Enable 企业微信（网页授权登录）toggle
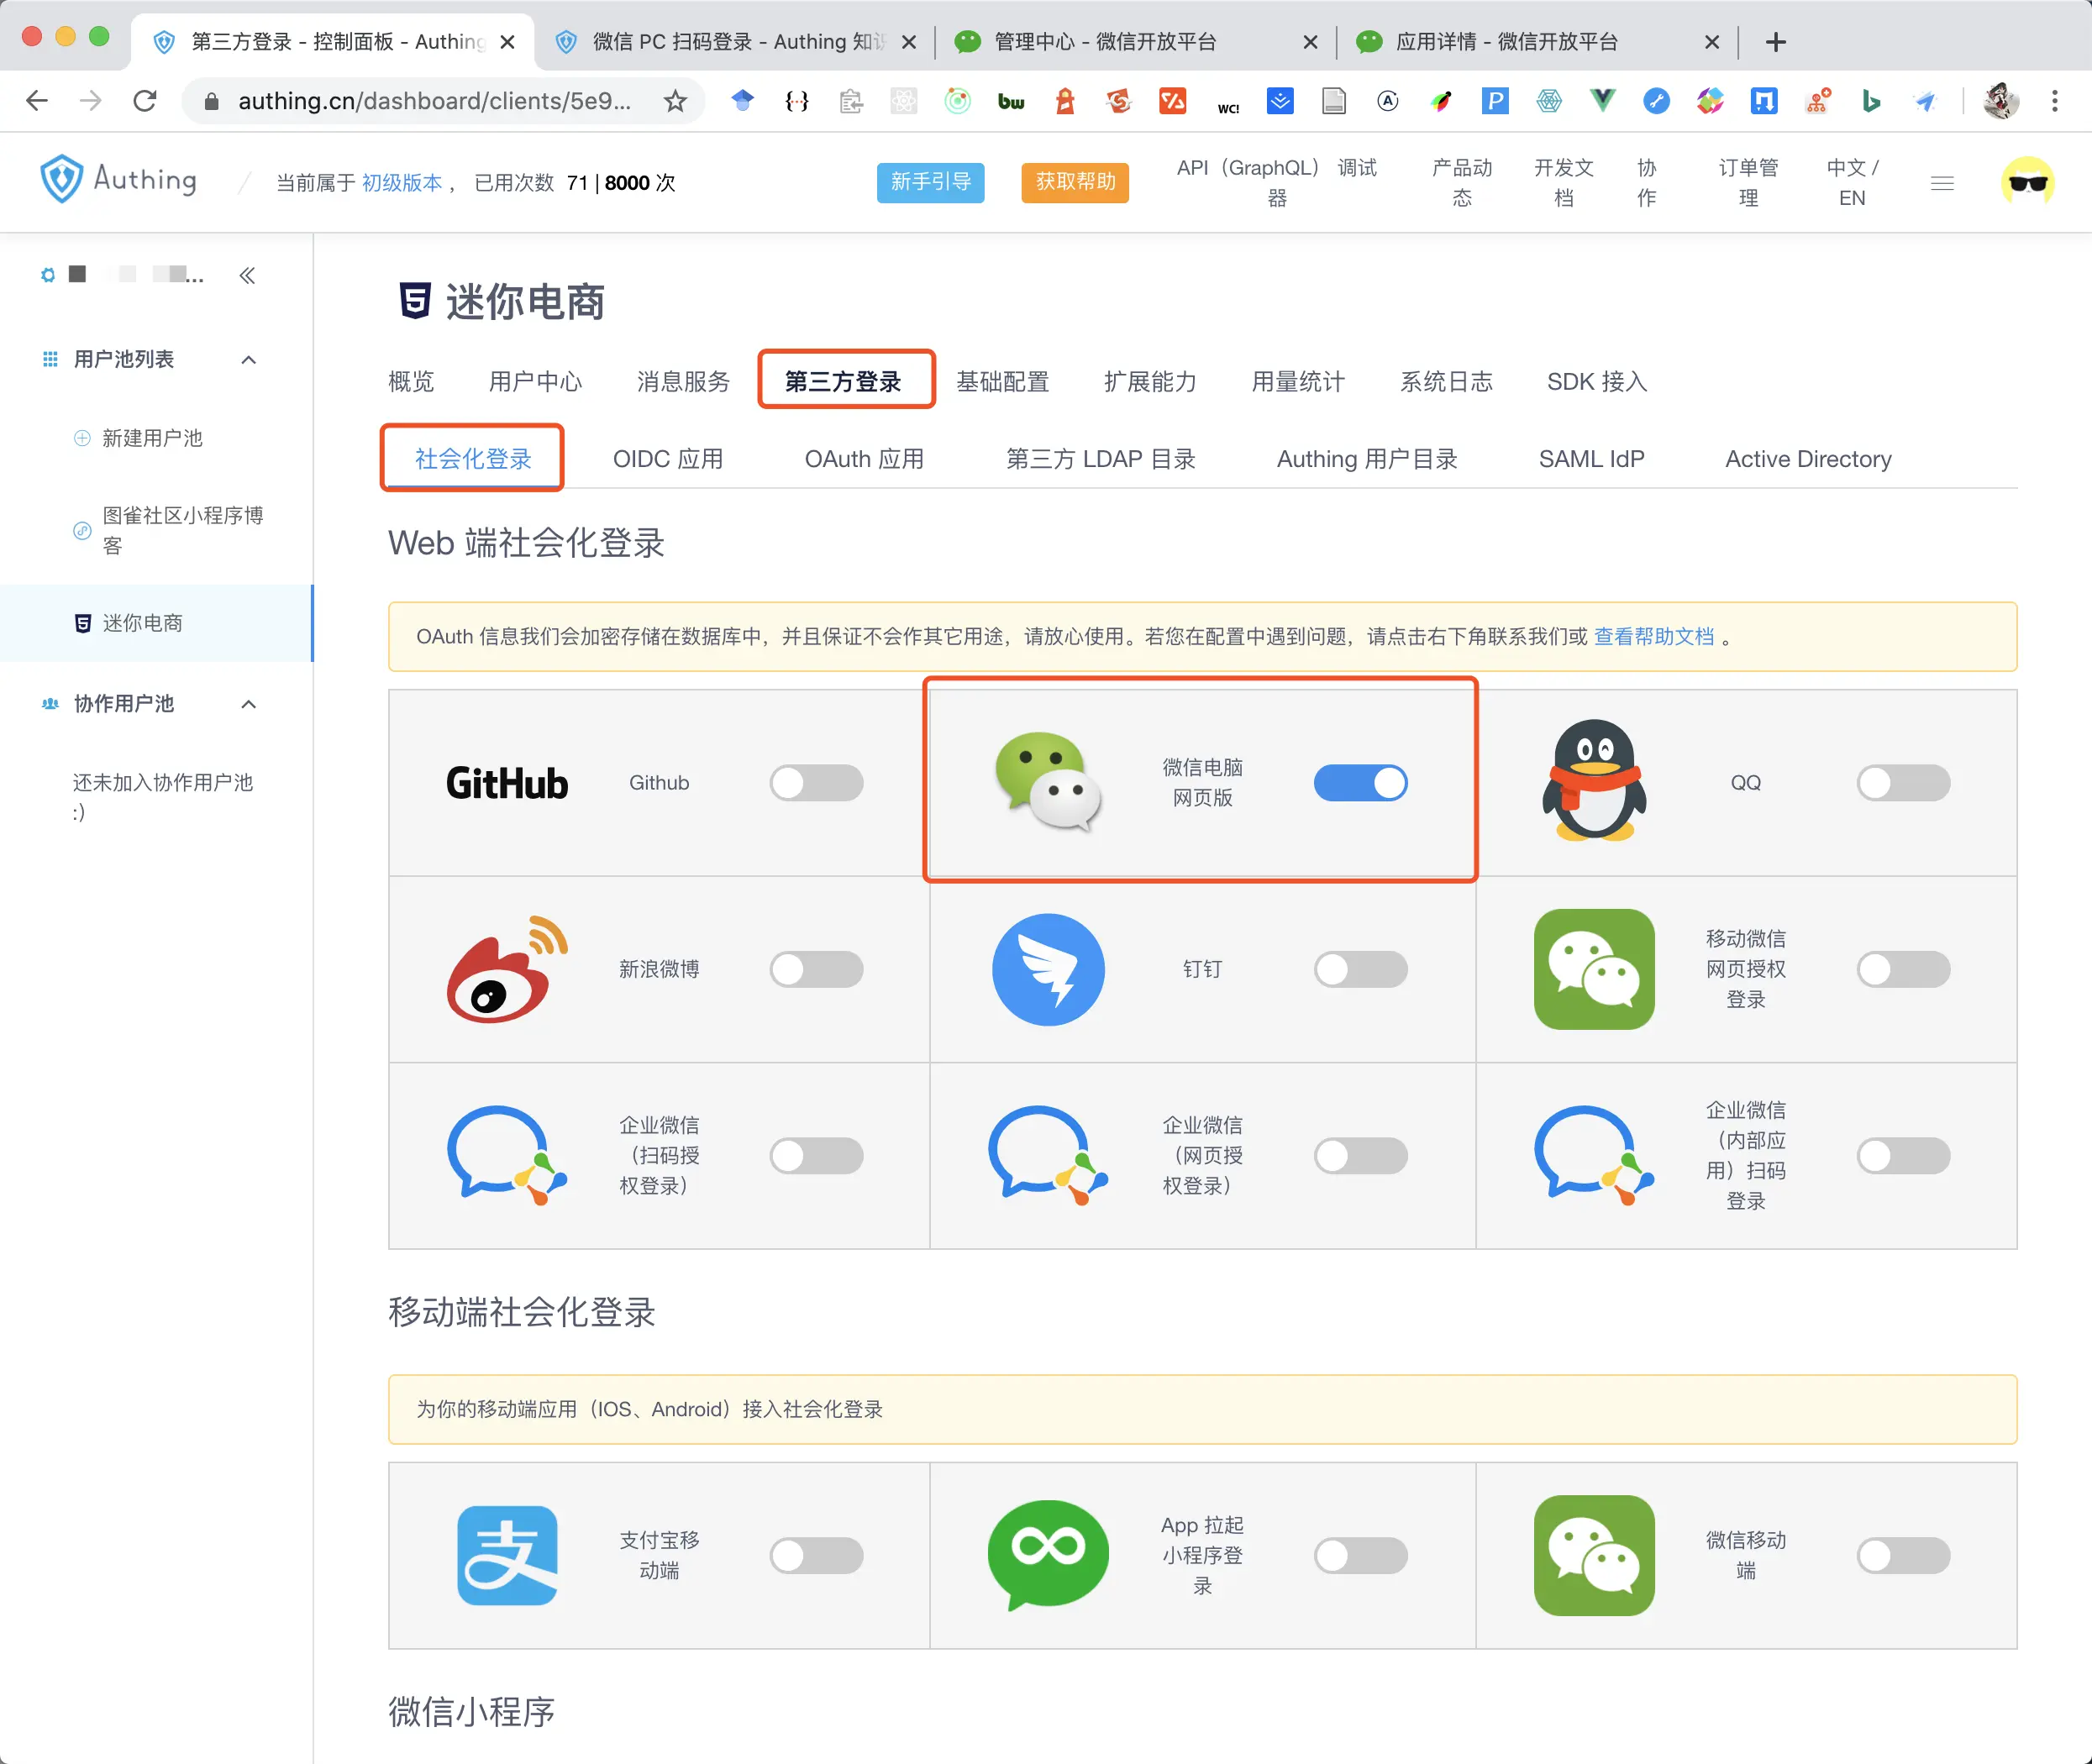2092x1764 pixels. point(1360,1155)
